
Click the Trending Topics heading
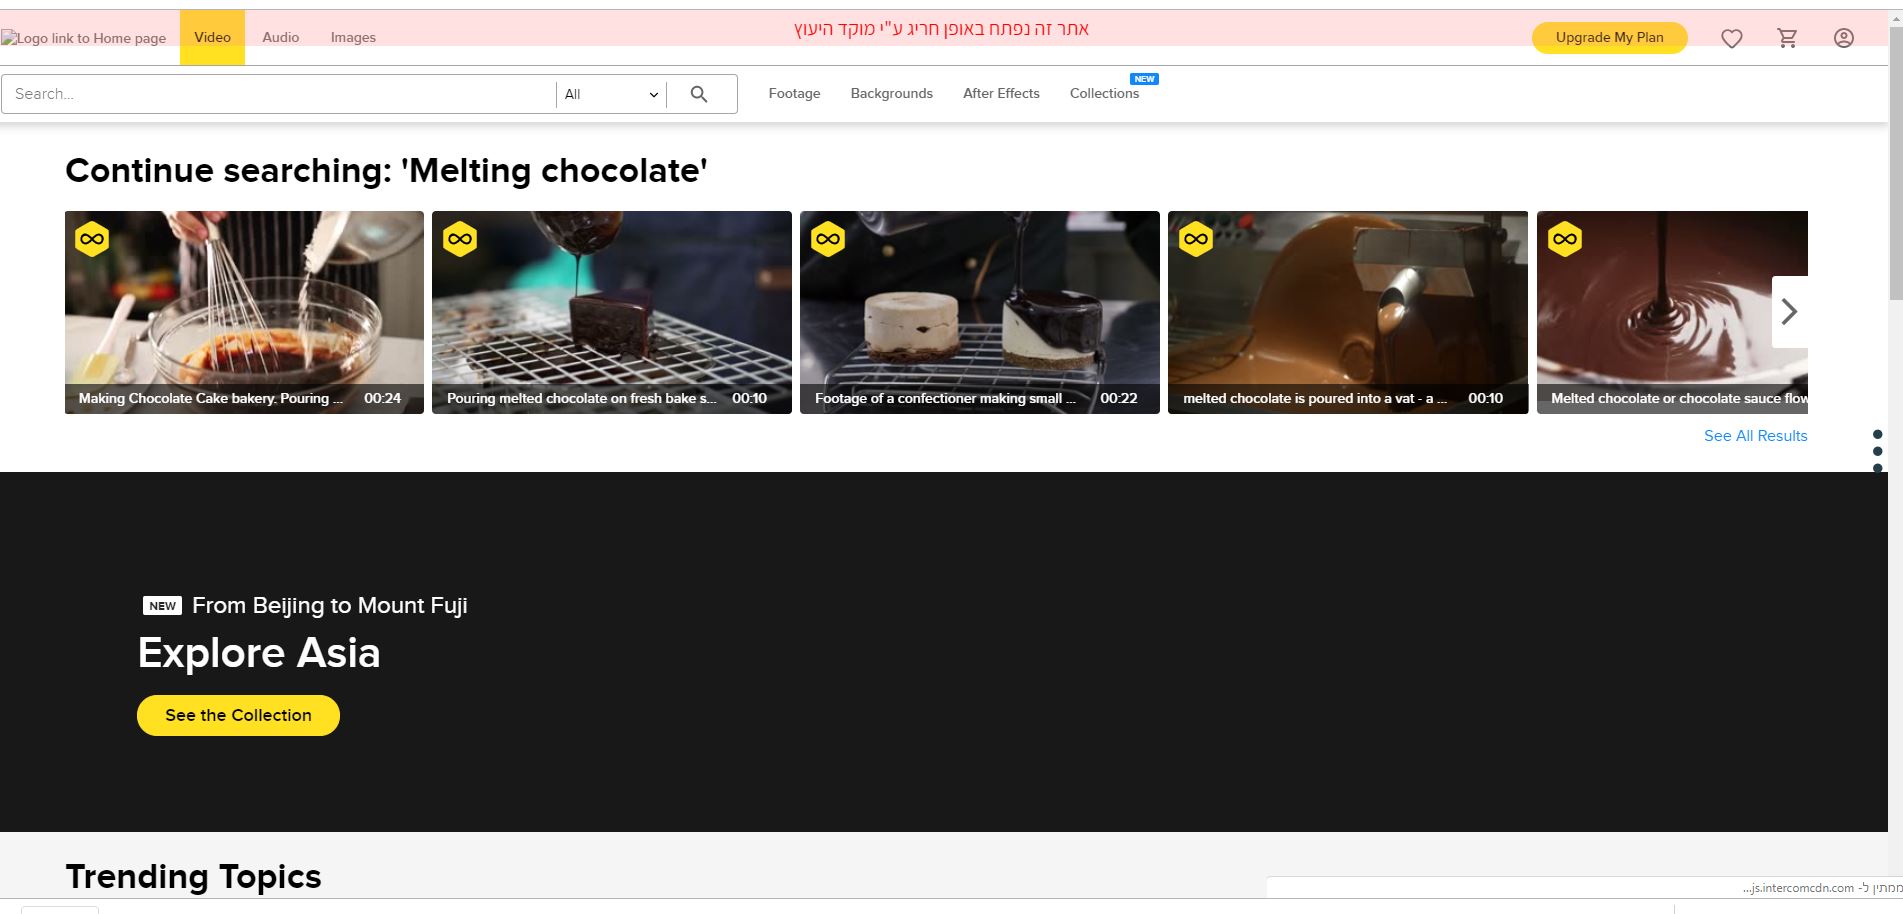pos(193,877)
